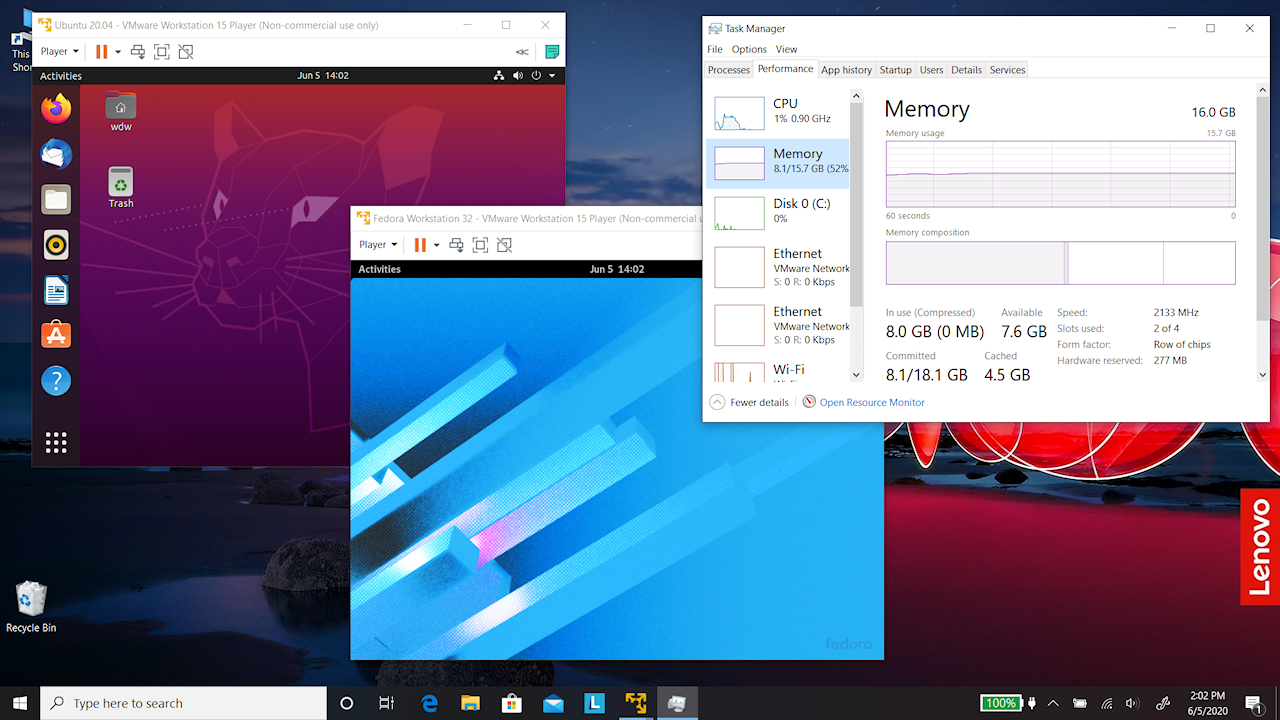Screen dimensions: 1280x720
Task: Open the Windows Start menu
Action: 20,703
